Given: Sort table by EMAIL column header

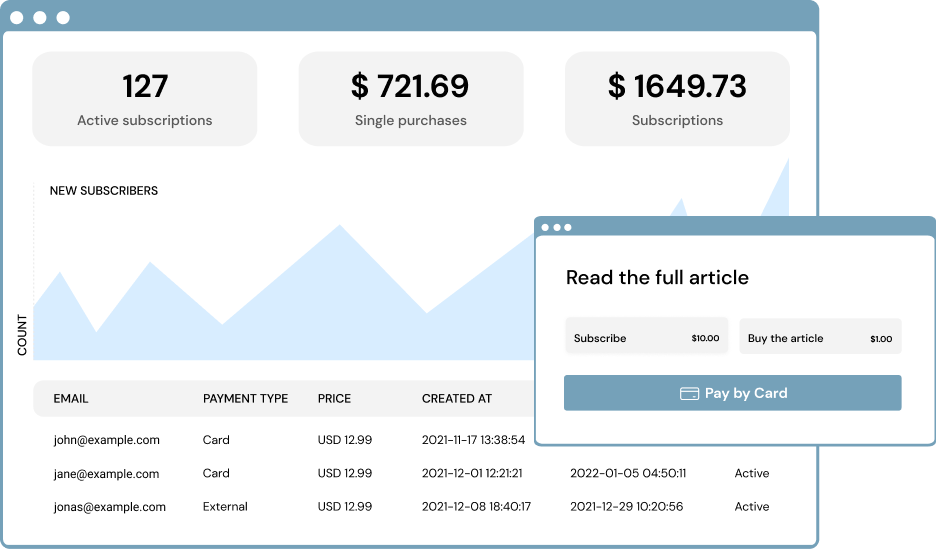Looking at the screenshot, I should [71, 398].
